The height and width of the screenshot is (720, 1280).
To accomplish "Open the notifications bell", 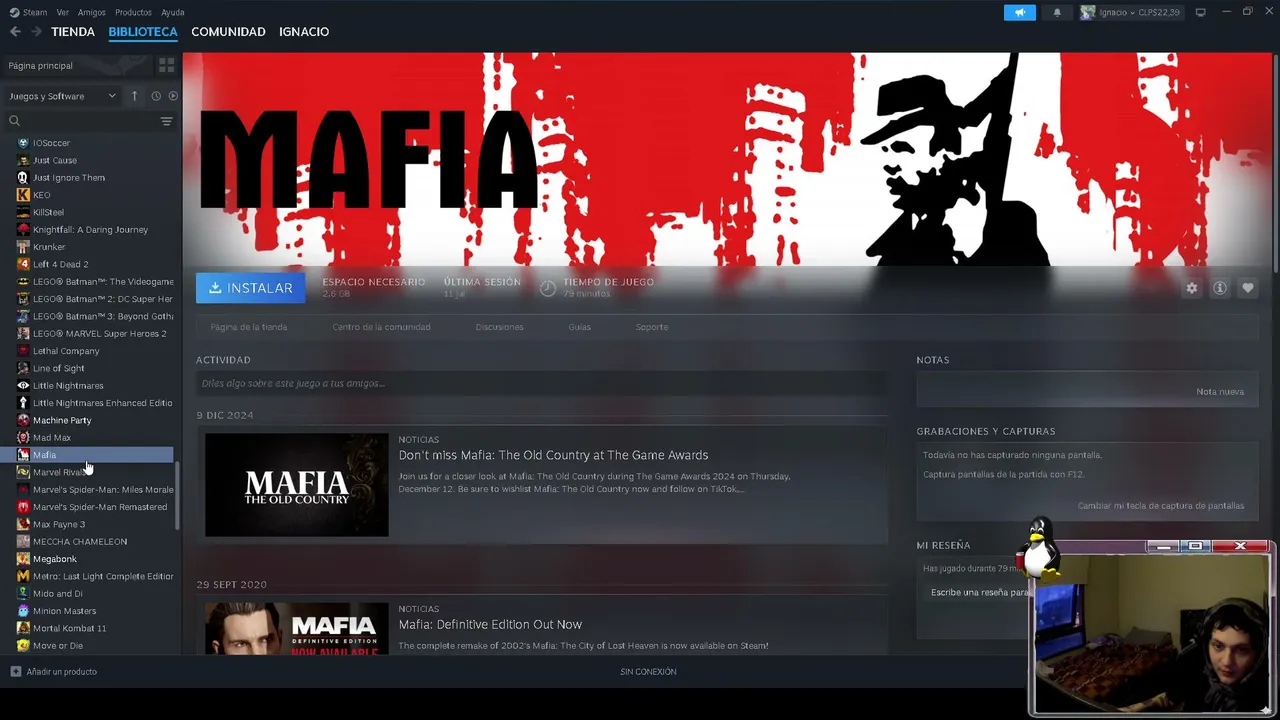I will pyautogui.click(x=1057, y=12).
